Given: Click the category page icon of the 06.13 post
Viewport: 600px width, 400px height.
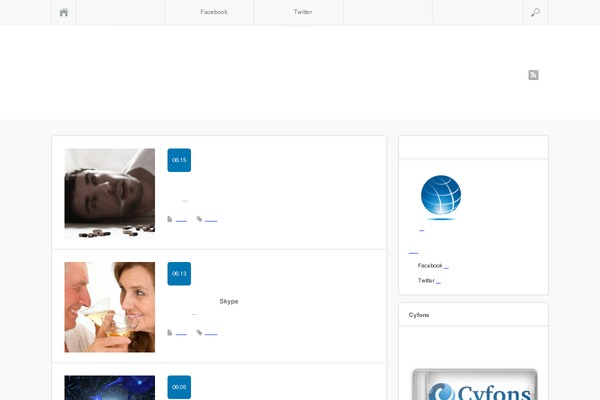Looking at the screenshot, I should (x=170, y=333).
